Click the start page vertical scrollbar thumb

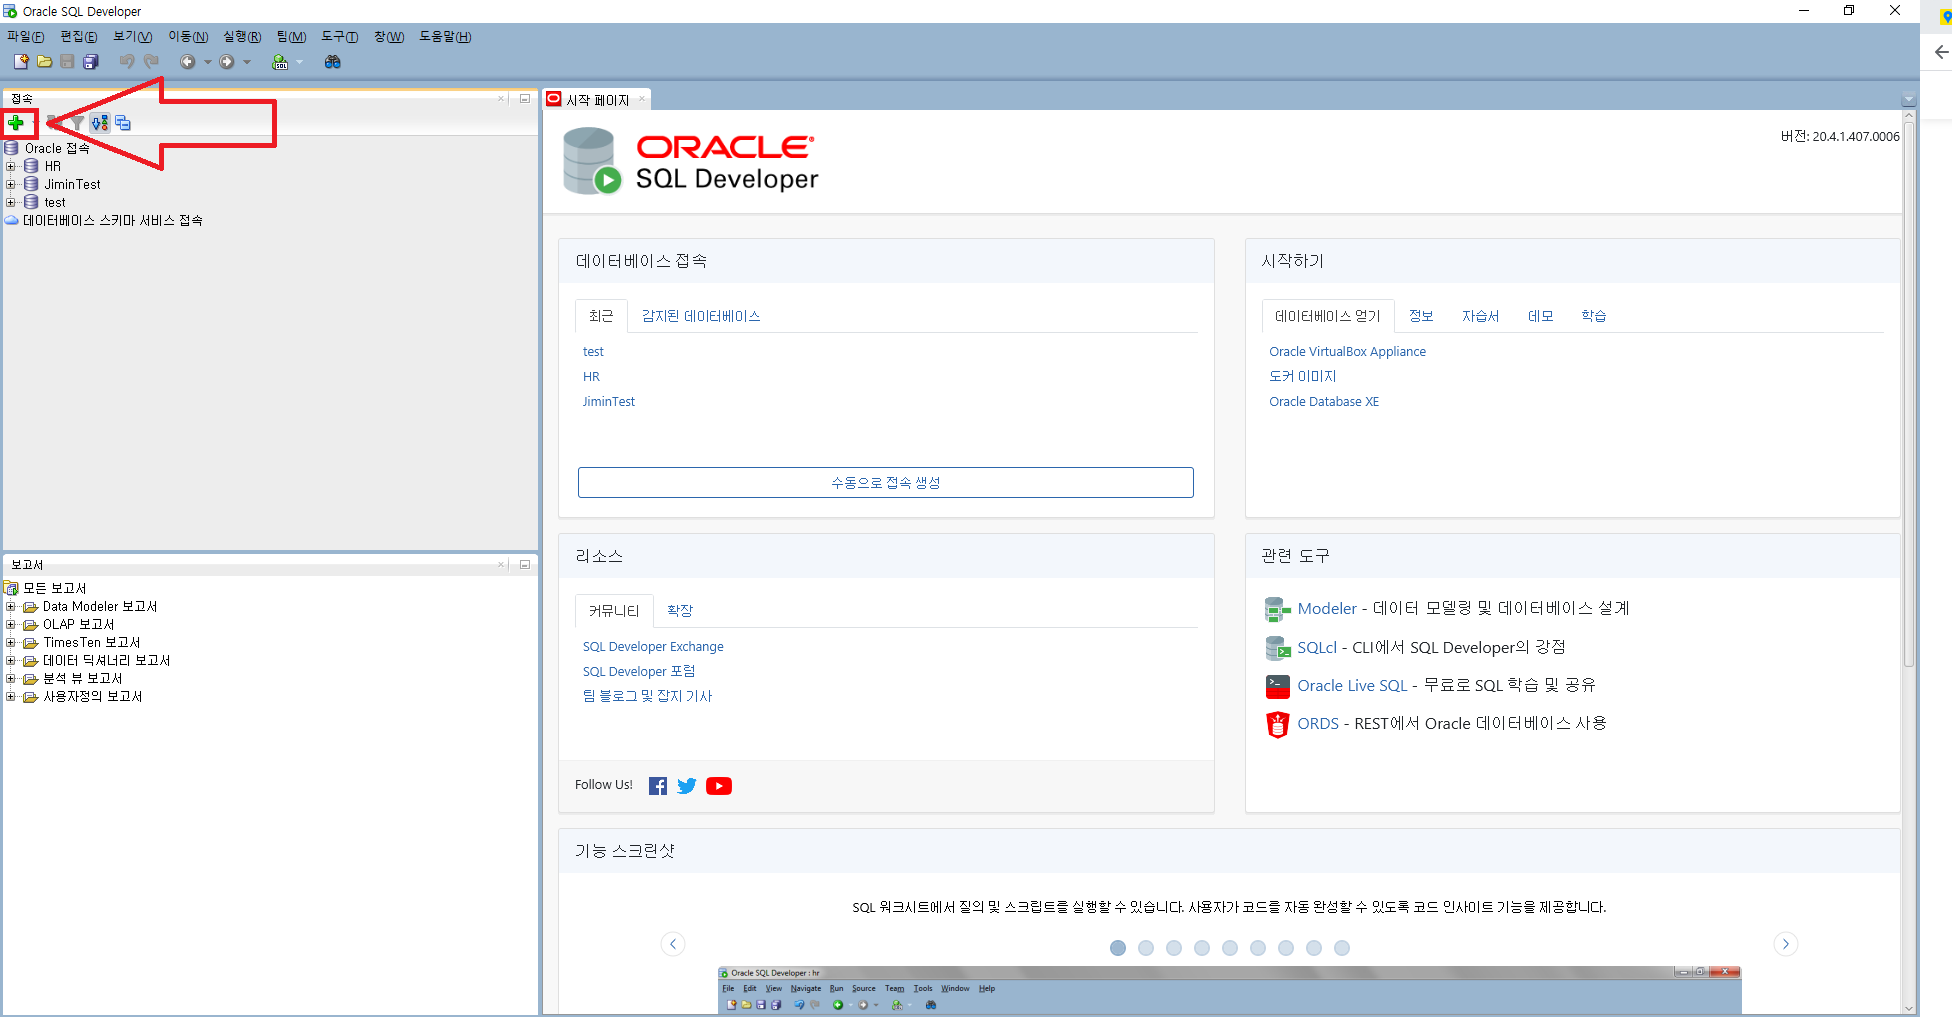pyautogui.click(x=1909, y=395)
